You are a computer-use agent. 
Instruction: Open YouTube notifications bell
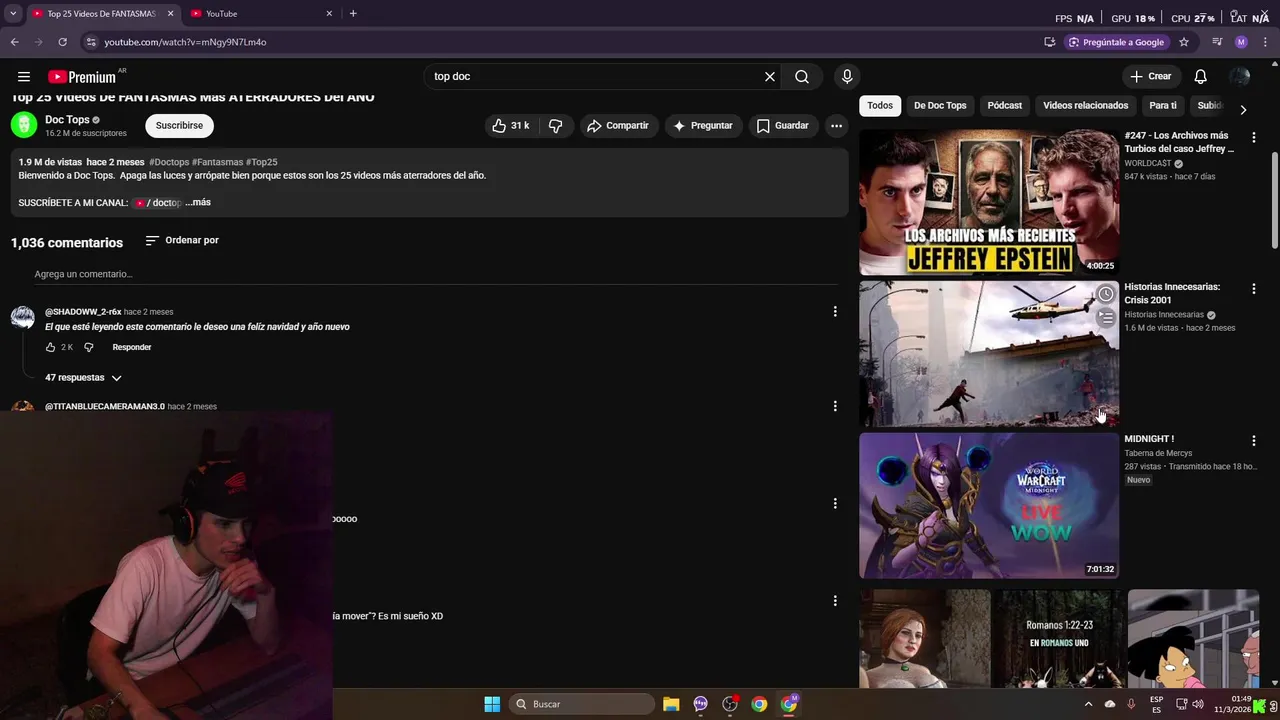click(x=1201, y=77)
